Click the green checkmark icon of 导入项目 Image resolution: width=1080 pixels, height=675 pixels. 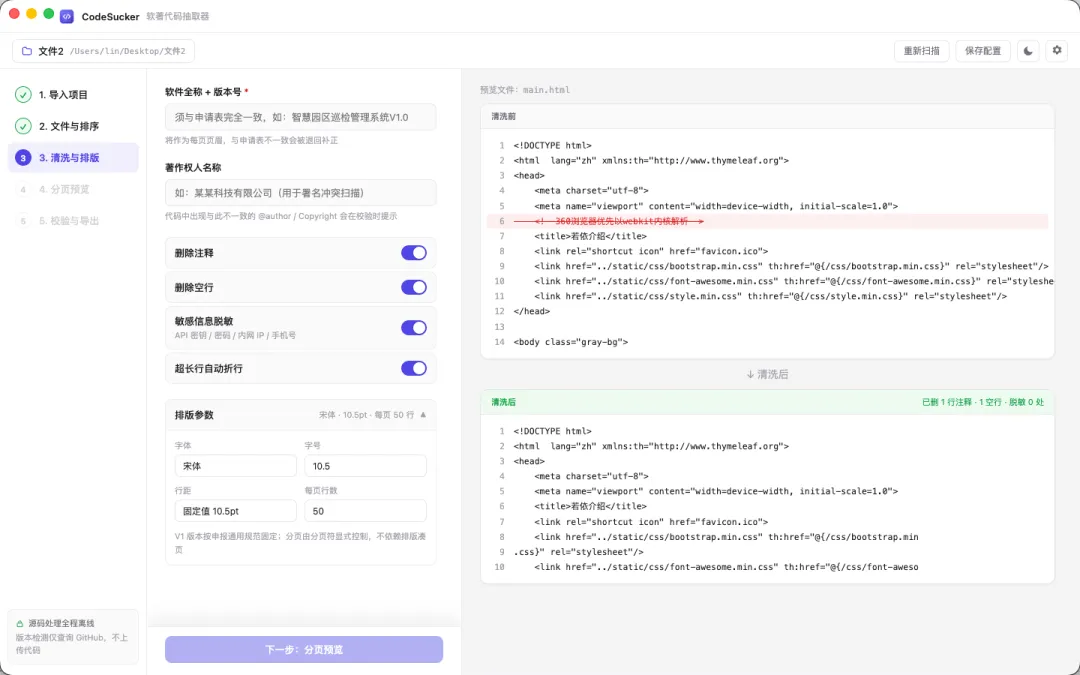23,94
